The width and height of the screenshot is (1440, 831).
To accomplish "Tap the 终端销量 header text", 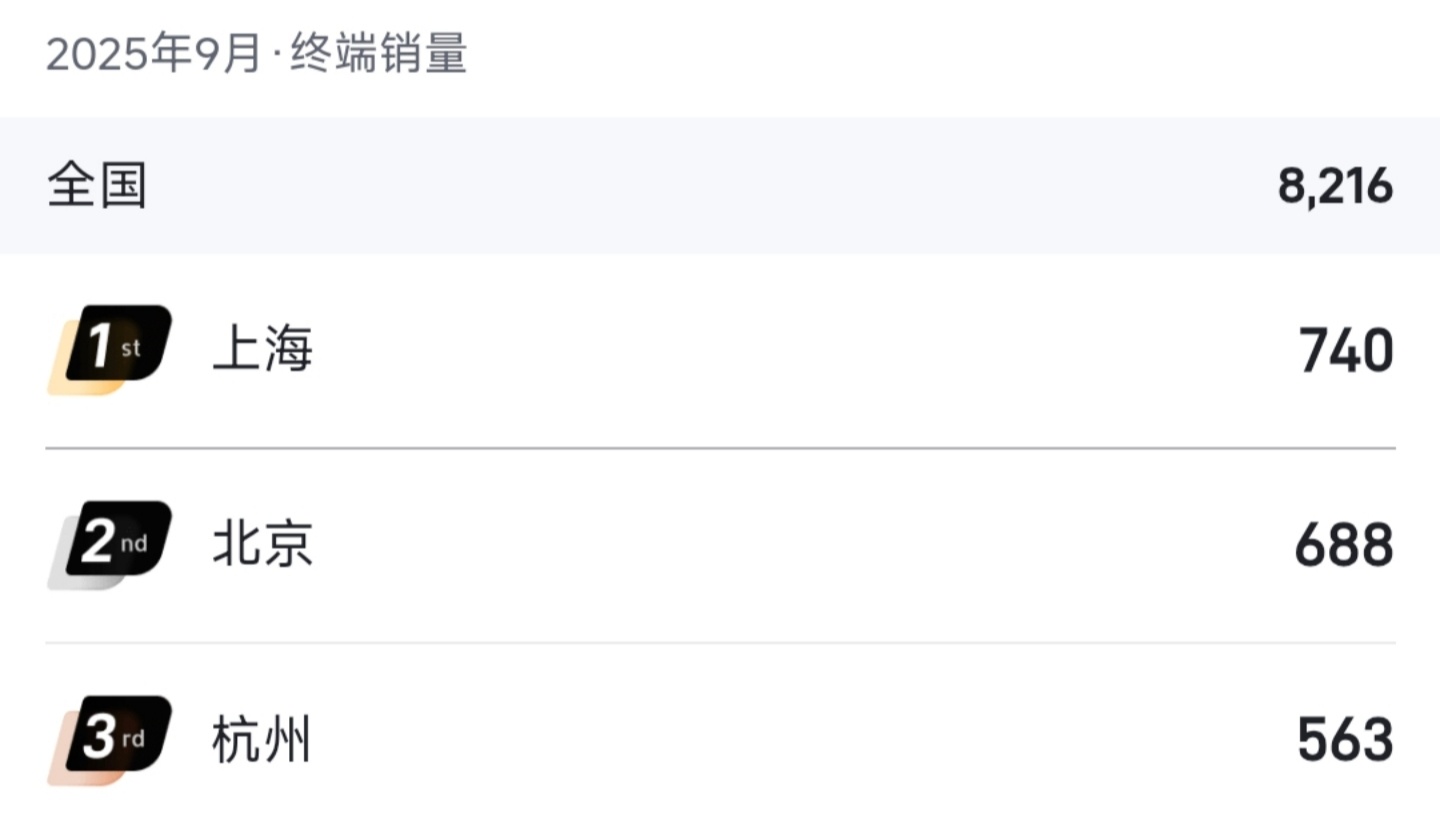I will coord(379,54).
